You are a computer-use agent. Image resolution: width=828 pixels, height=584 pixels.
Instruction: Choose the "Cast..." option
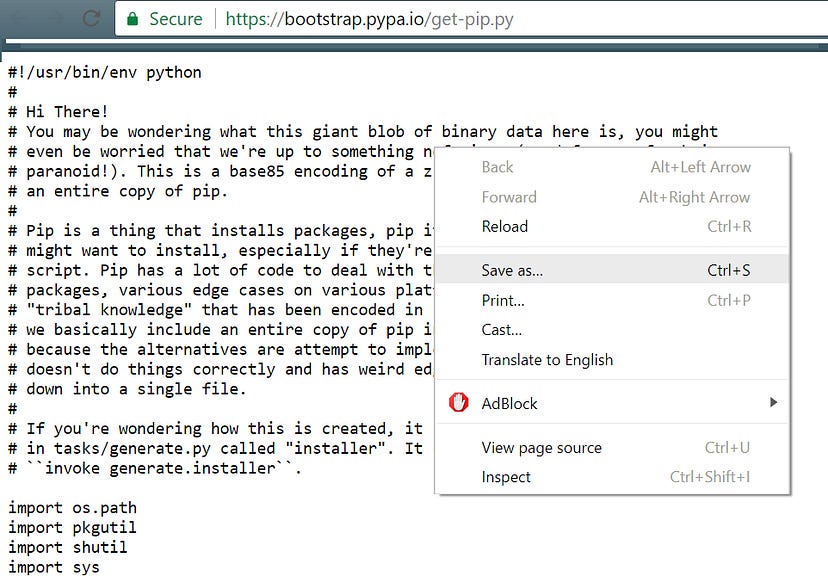500,329
